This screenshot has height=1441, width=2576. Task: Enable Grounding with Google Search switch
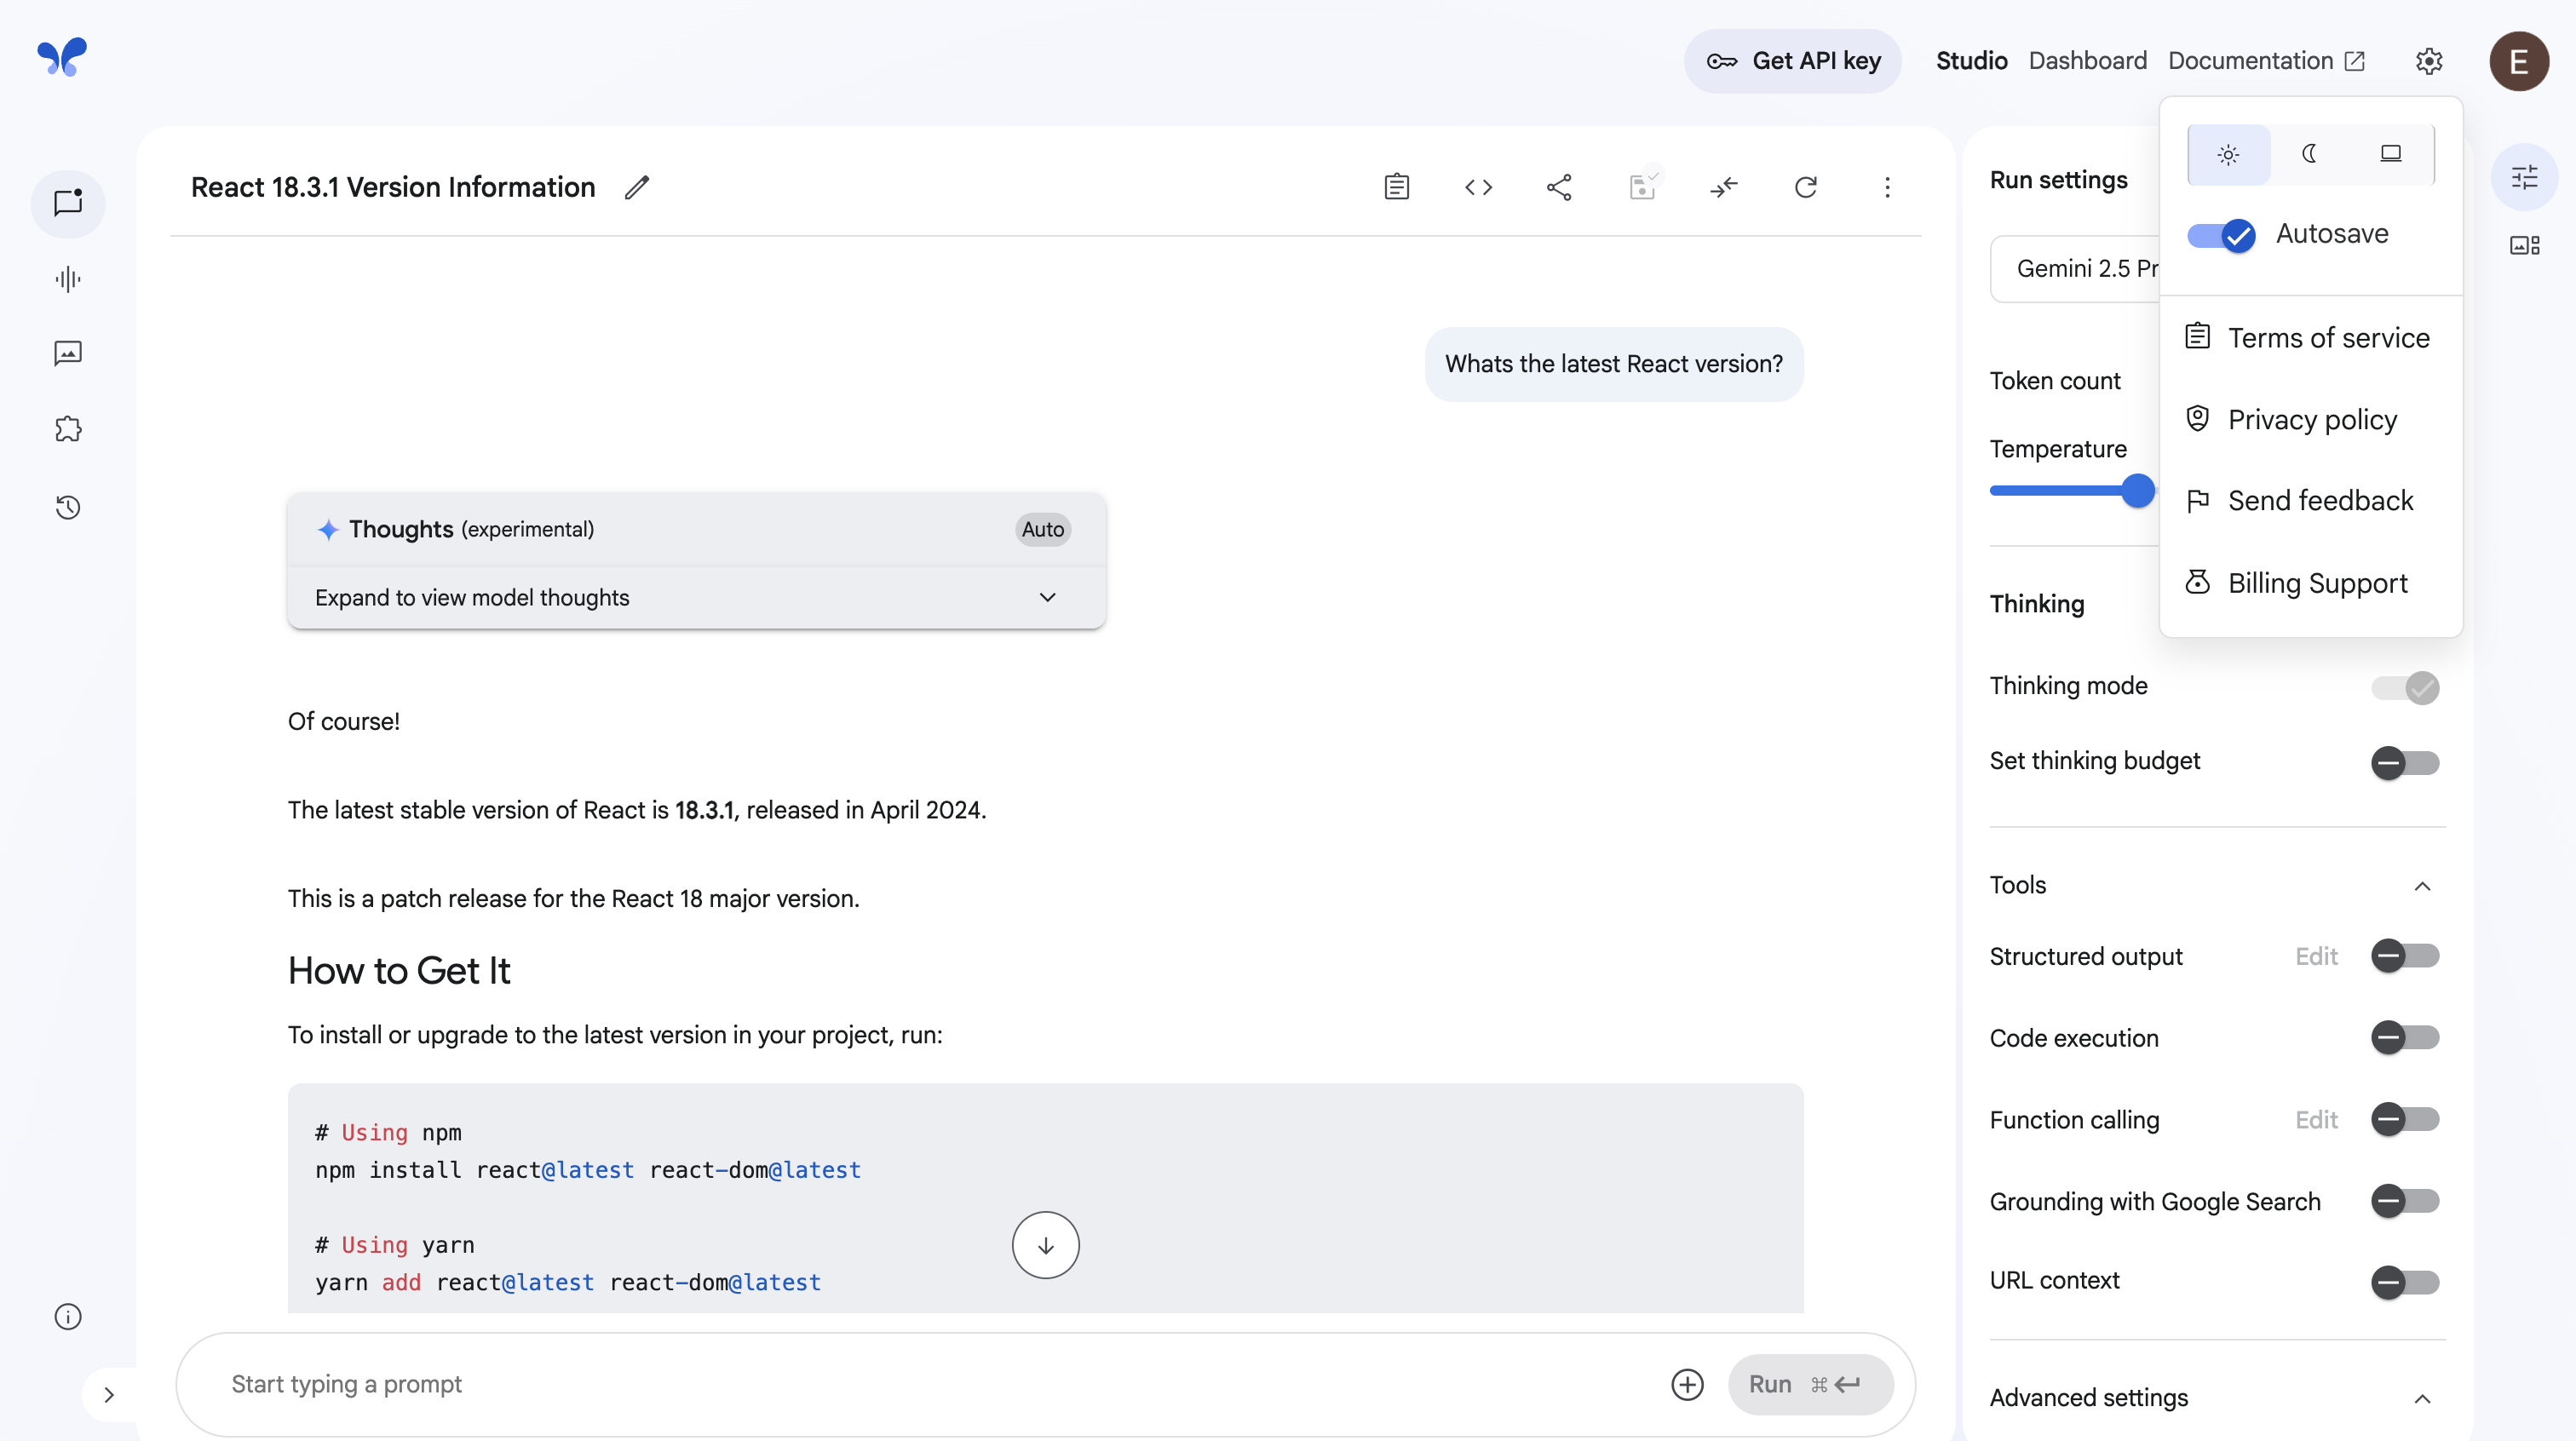pyautogui.click(x=2405, y=1200)
